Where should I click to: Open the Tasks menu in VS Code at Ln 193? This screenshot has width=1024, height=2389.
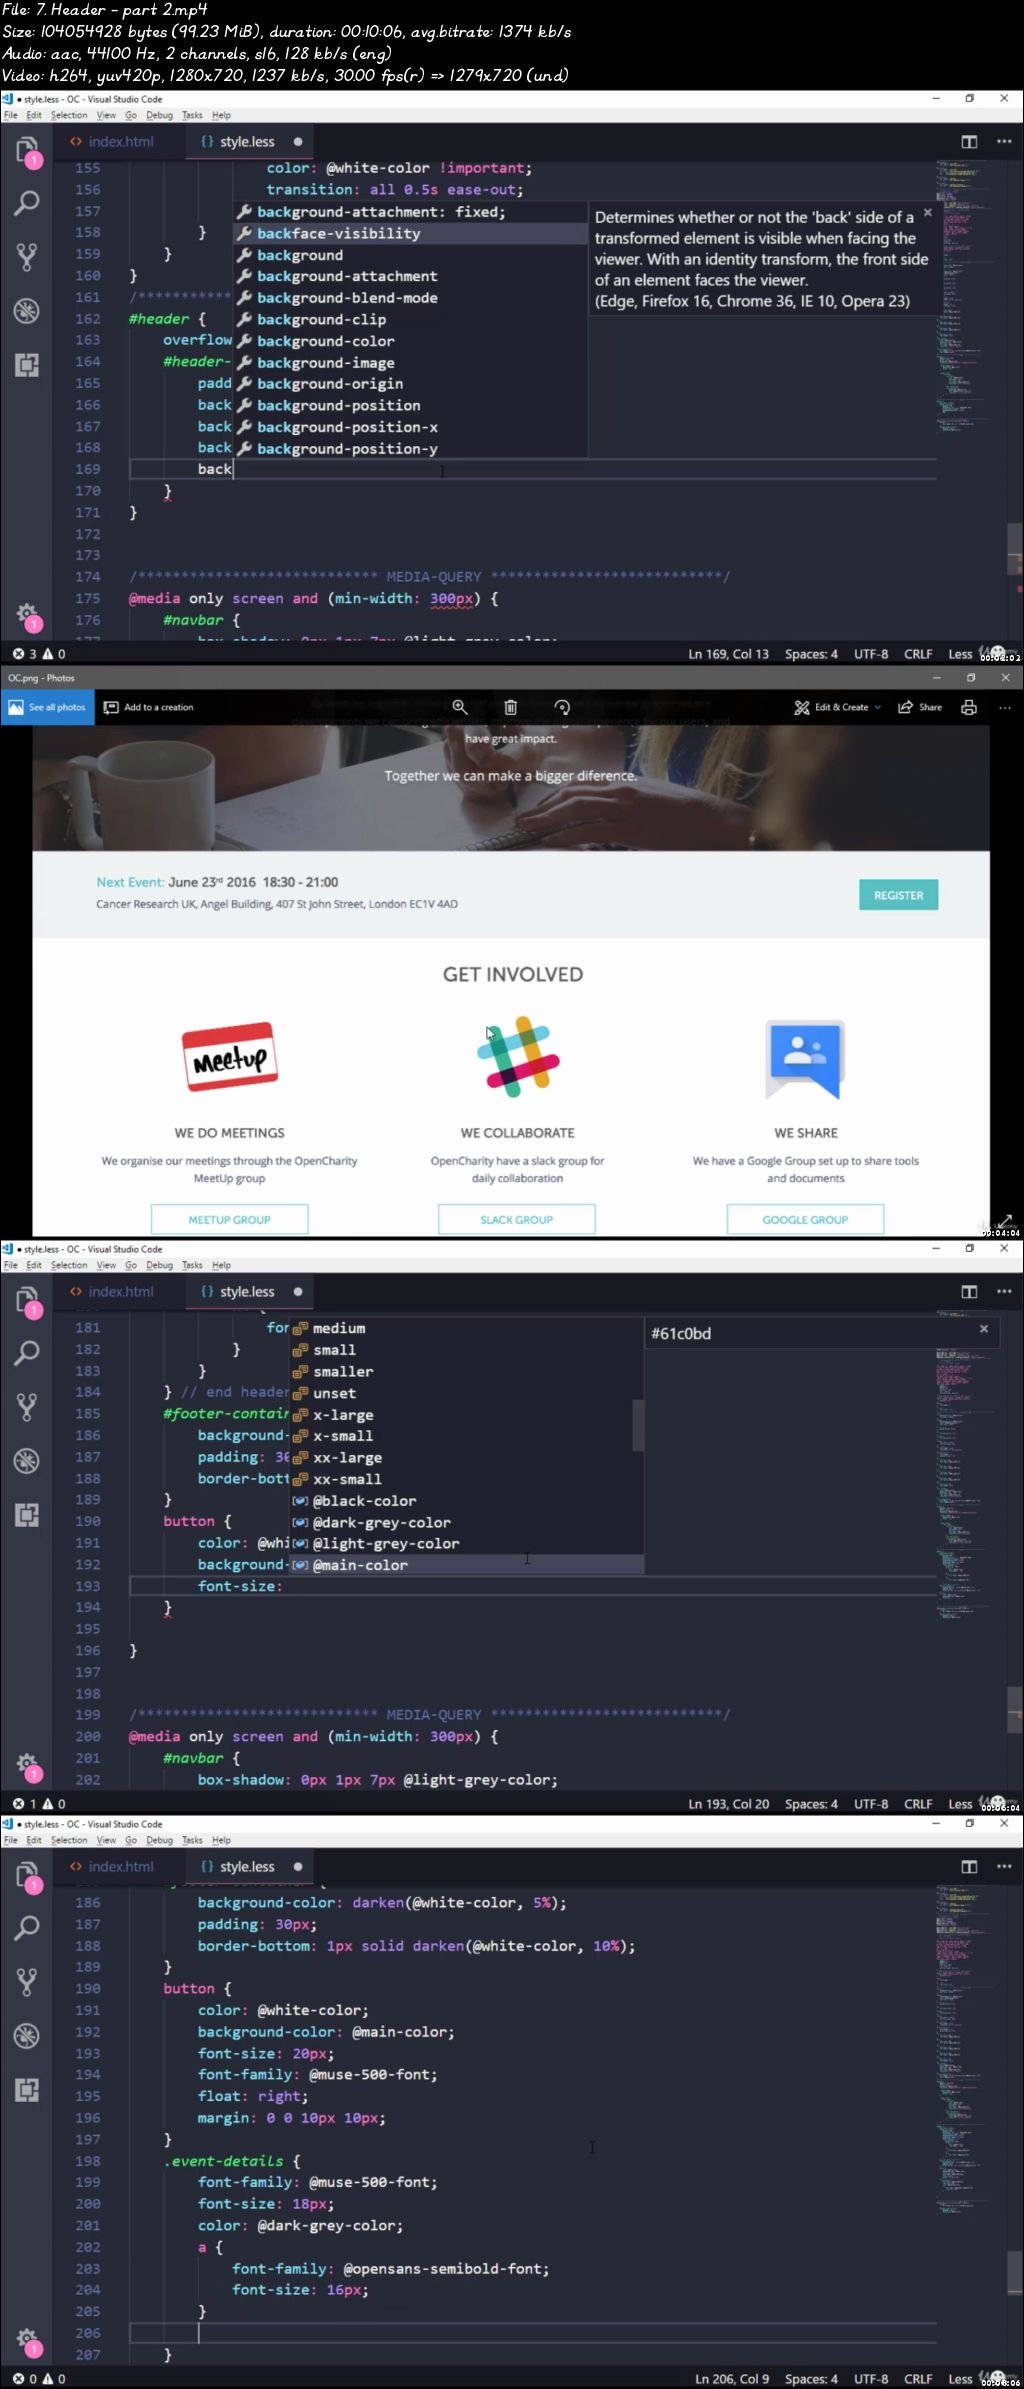pos(192,1265)
